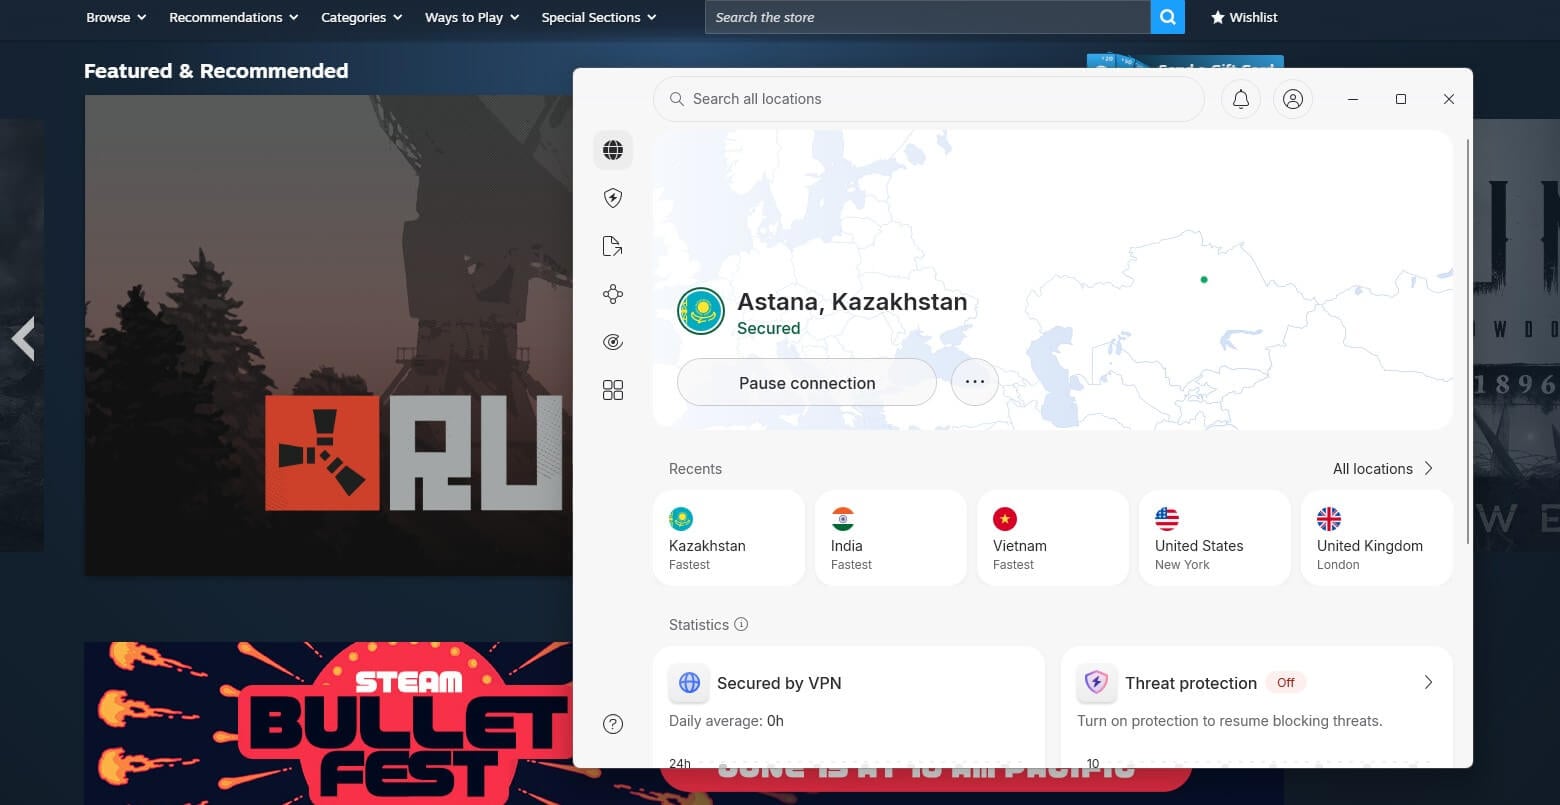This screenshot has width=1560, height=805.
Task: Click the Threat protection shield card icon
Action: coord(1097,683)
